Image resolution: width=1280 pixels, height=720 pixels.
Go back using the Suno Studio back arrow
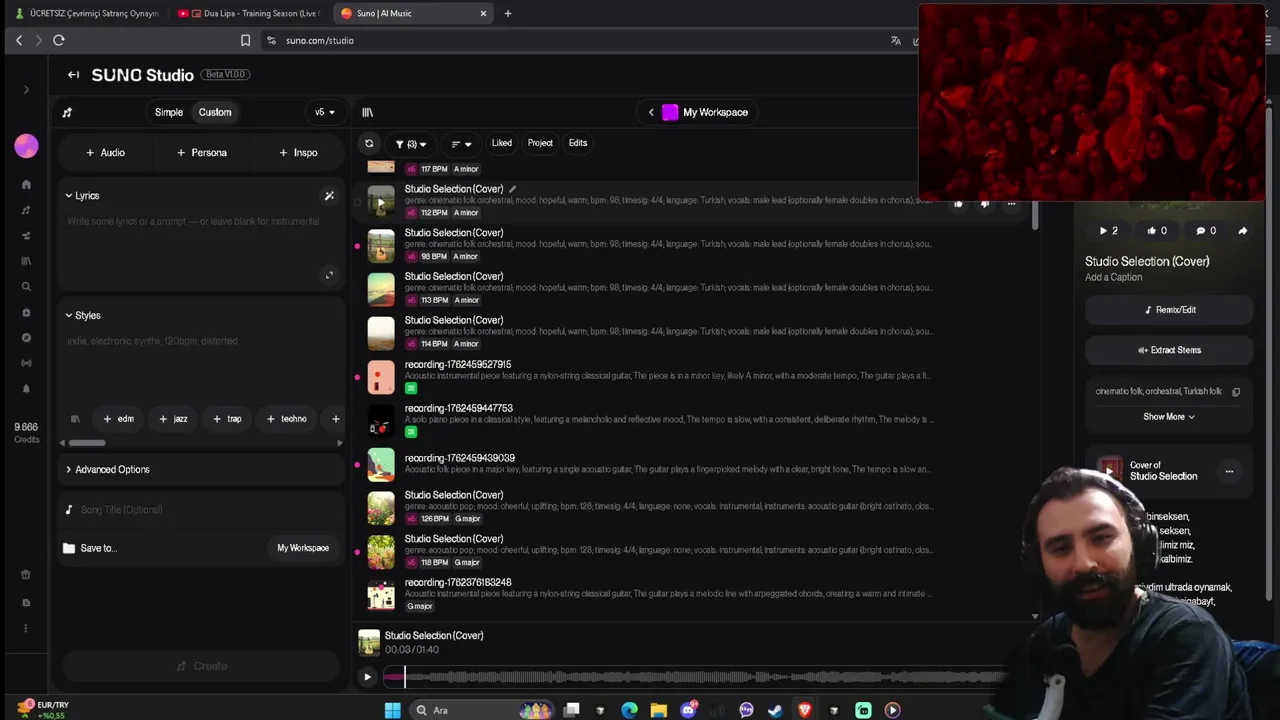click(x=73, y=75)
